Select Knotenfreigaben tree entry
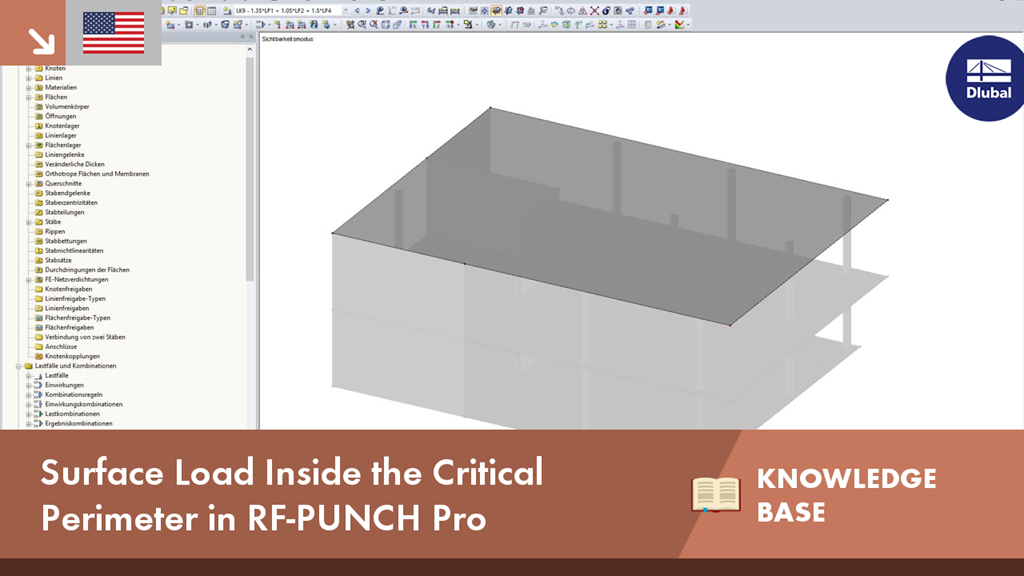The width and height of the screenshot is (1024, 576). click(x=69, y=289)
